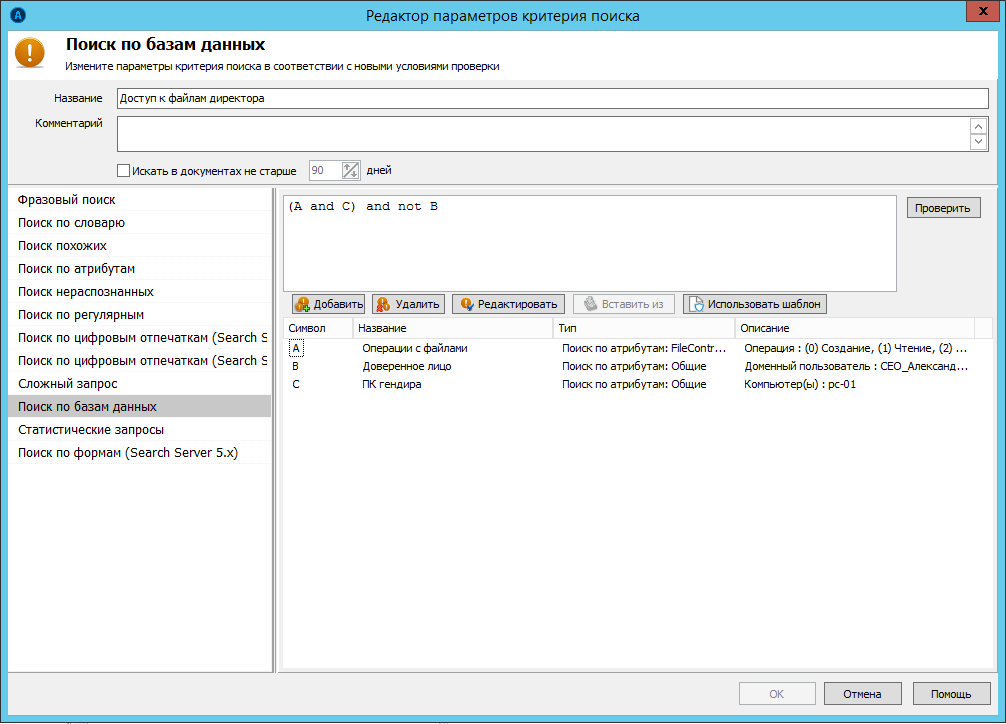Image resolution: width=1006 pixels, height=724 pixels.
Task: Choose Статистические запросы from the list
Action: (91, 430)
